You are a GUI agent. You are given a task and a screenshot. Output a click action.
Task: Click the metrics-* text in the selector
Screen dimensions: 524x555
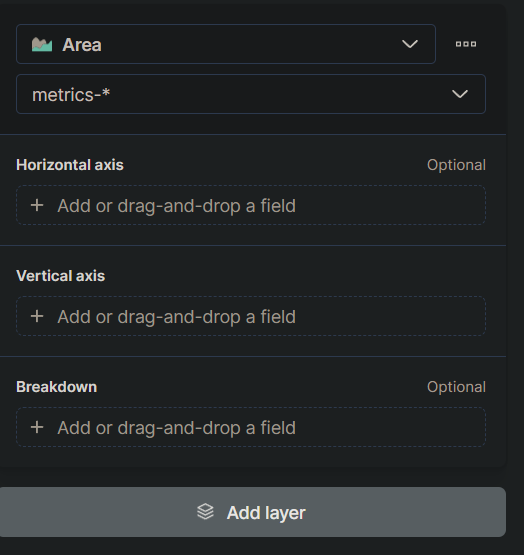(x=71, y=95)
